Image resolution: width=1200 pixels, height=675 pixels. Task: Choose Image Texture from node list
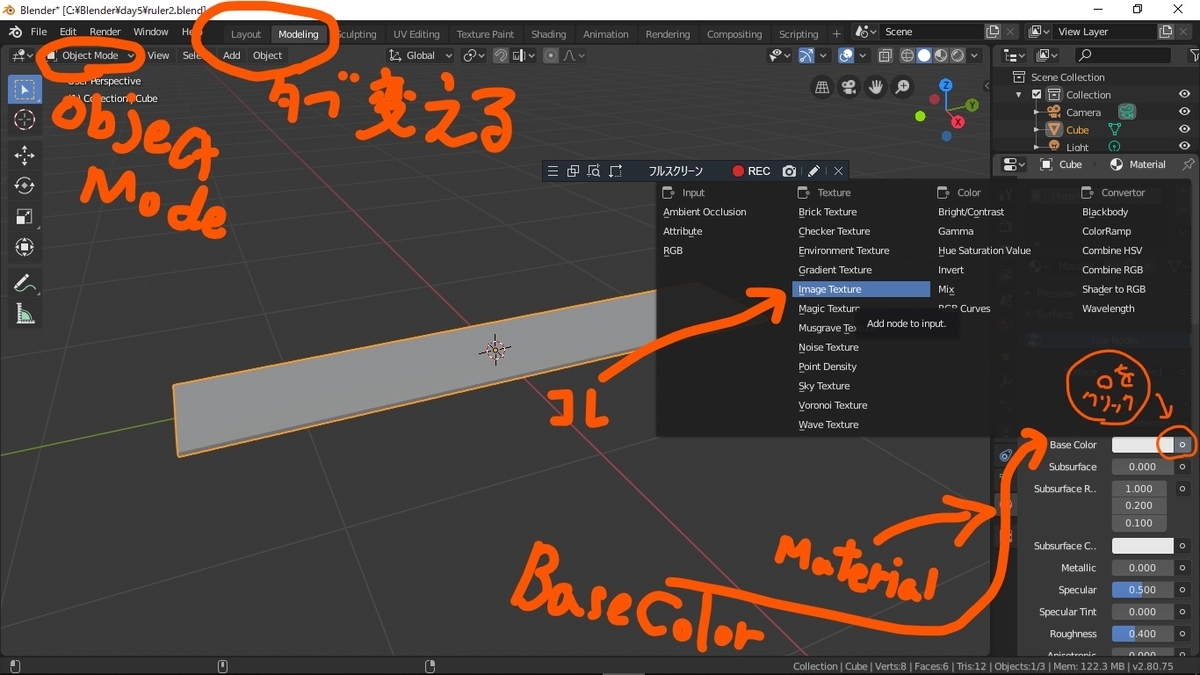[861, 289]
